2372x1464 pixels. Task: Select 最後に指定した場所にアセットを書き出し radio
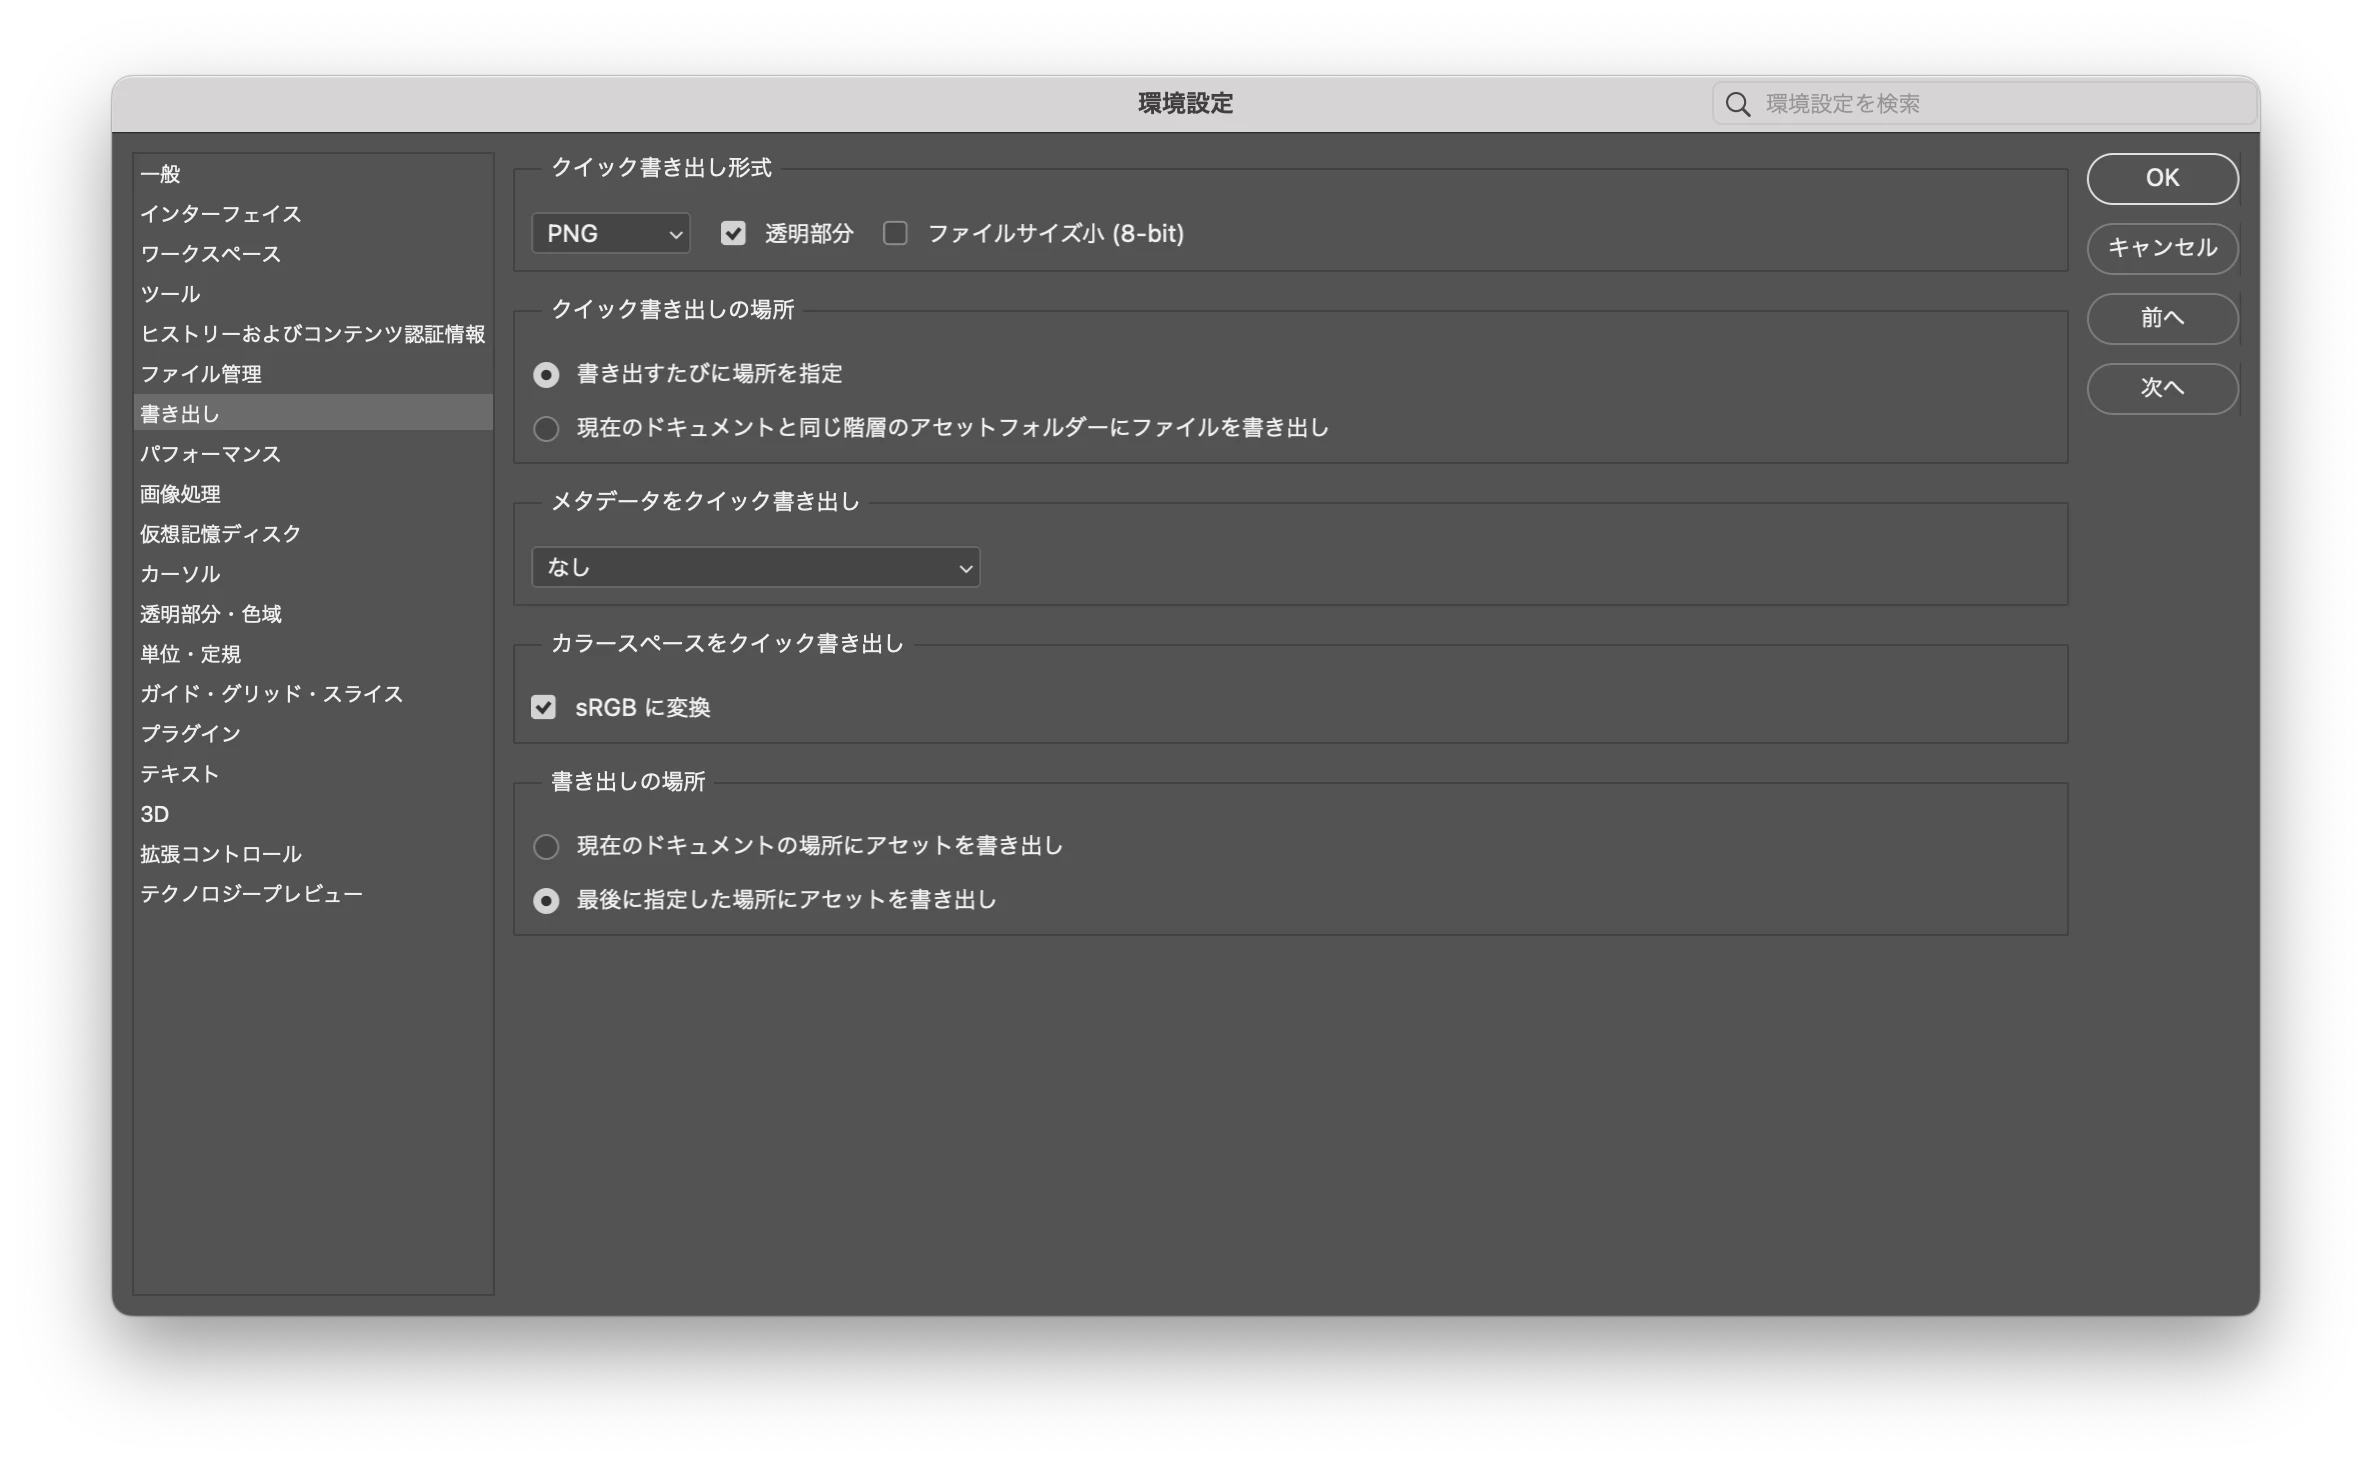point(546,901)
